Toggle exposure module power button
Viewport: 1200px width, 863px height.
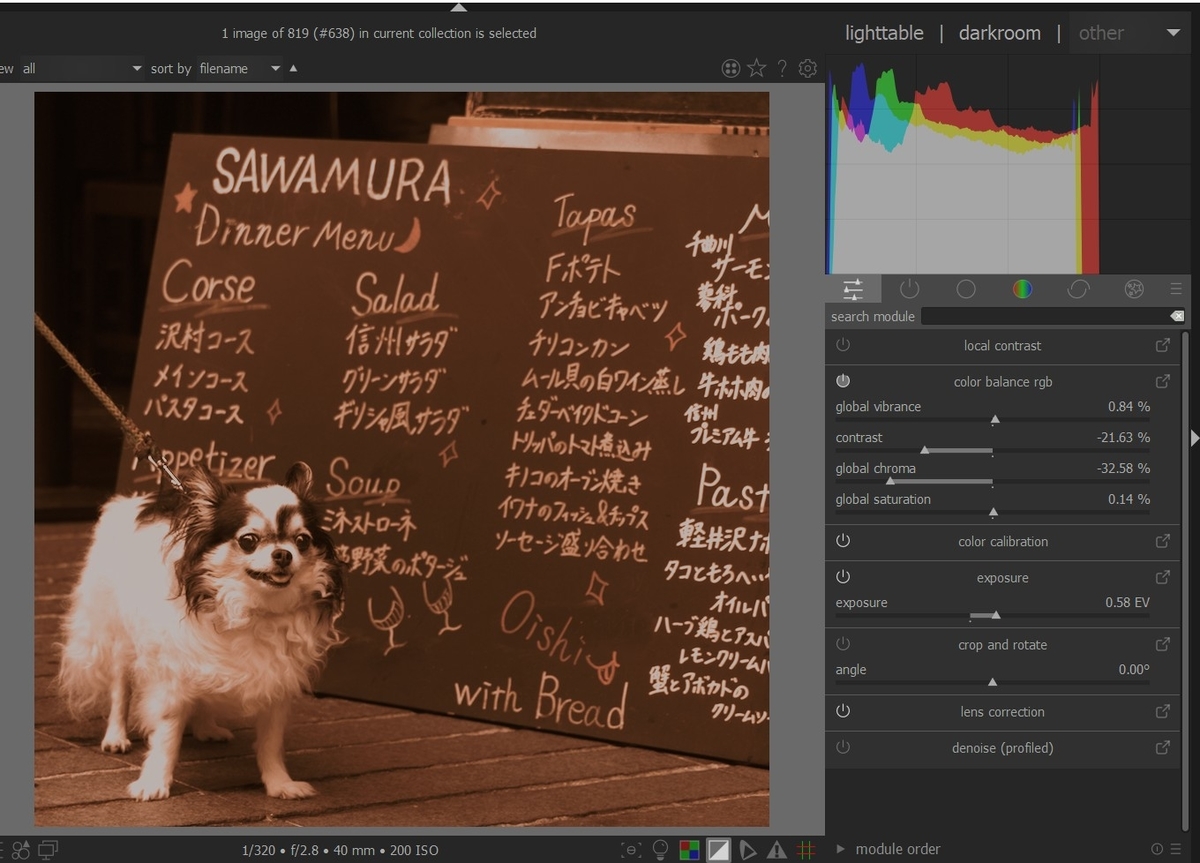pyautogui.click(x=843, y=577)
